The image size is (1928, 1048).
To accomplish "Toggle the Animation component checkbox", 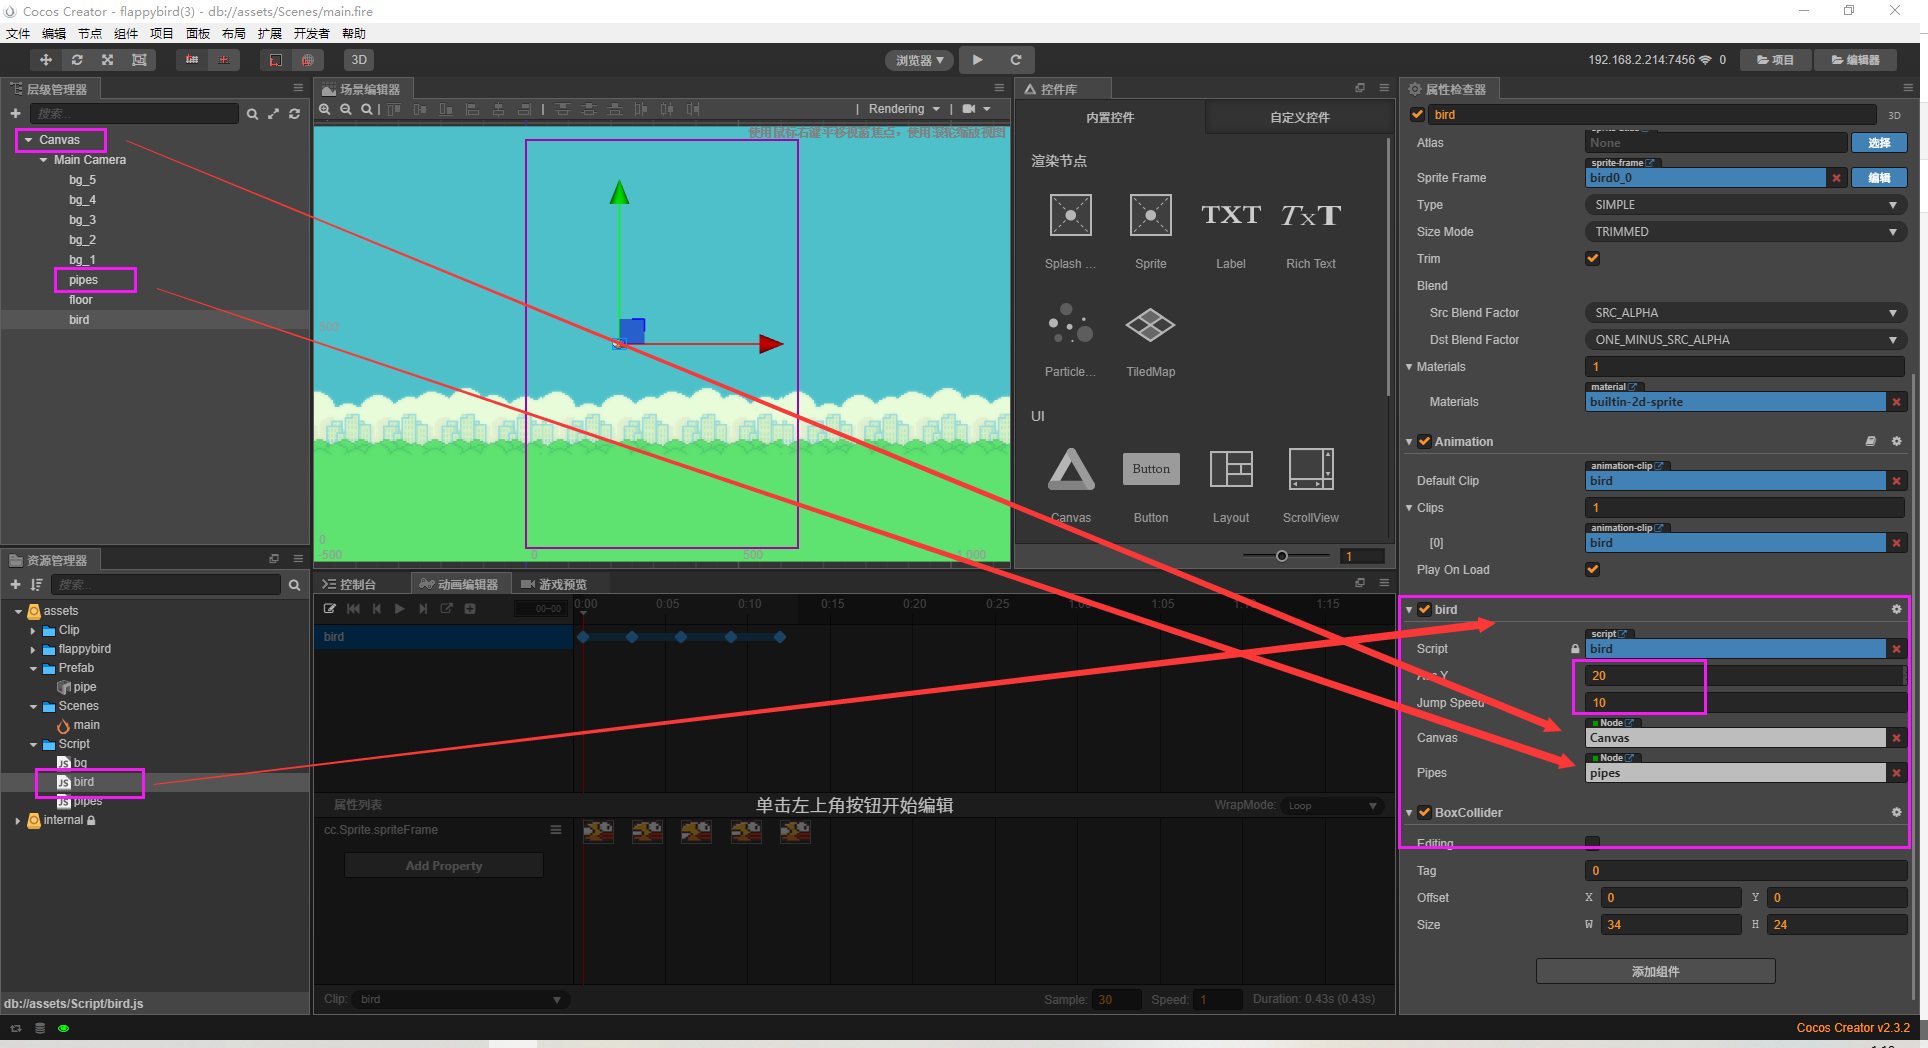I will (x=1424, y=441).
